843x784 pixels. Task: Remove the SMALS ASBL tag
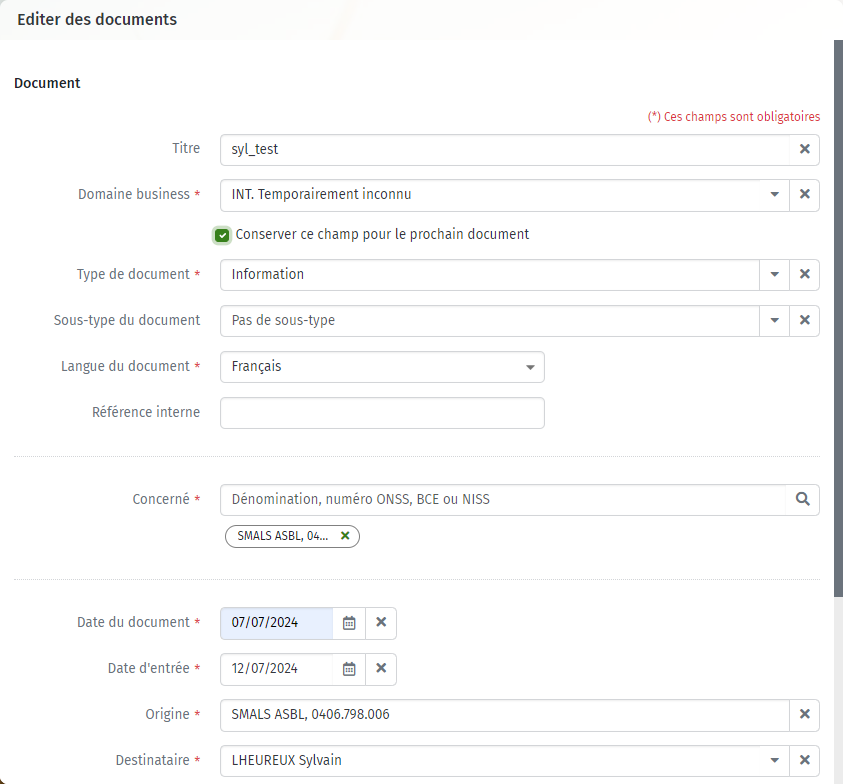point(345,536)
